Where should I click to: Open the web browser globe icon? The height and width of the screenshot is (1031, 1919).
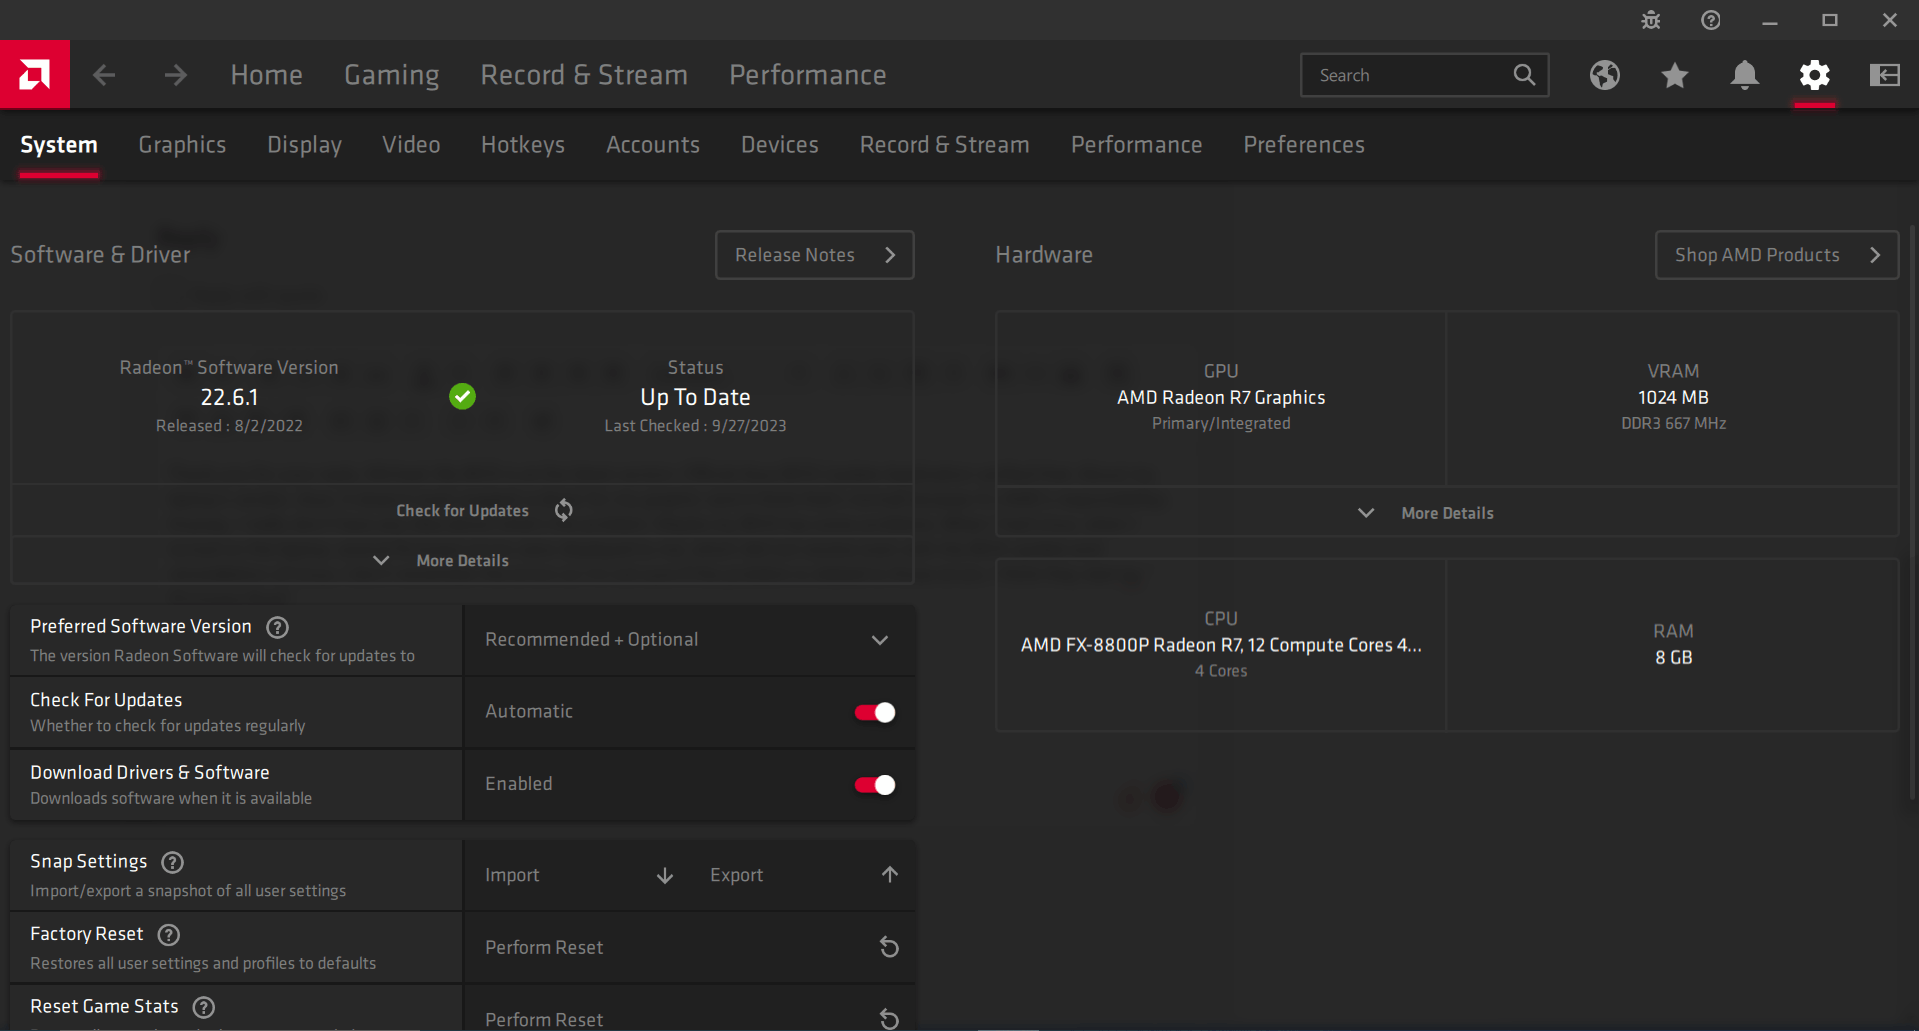1605,75
